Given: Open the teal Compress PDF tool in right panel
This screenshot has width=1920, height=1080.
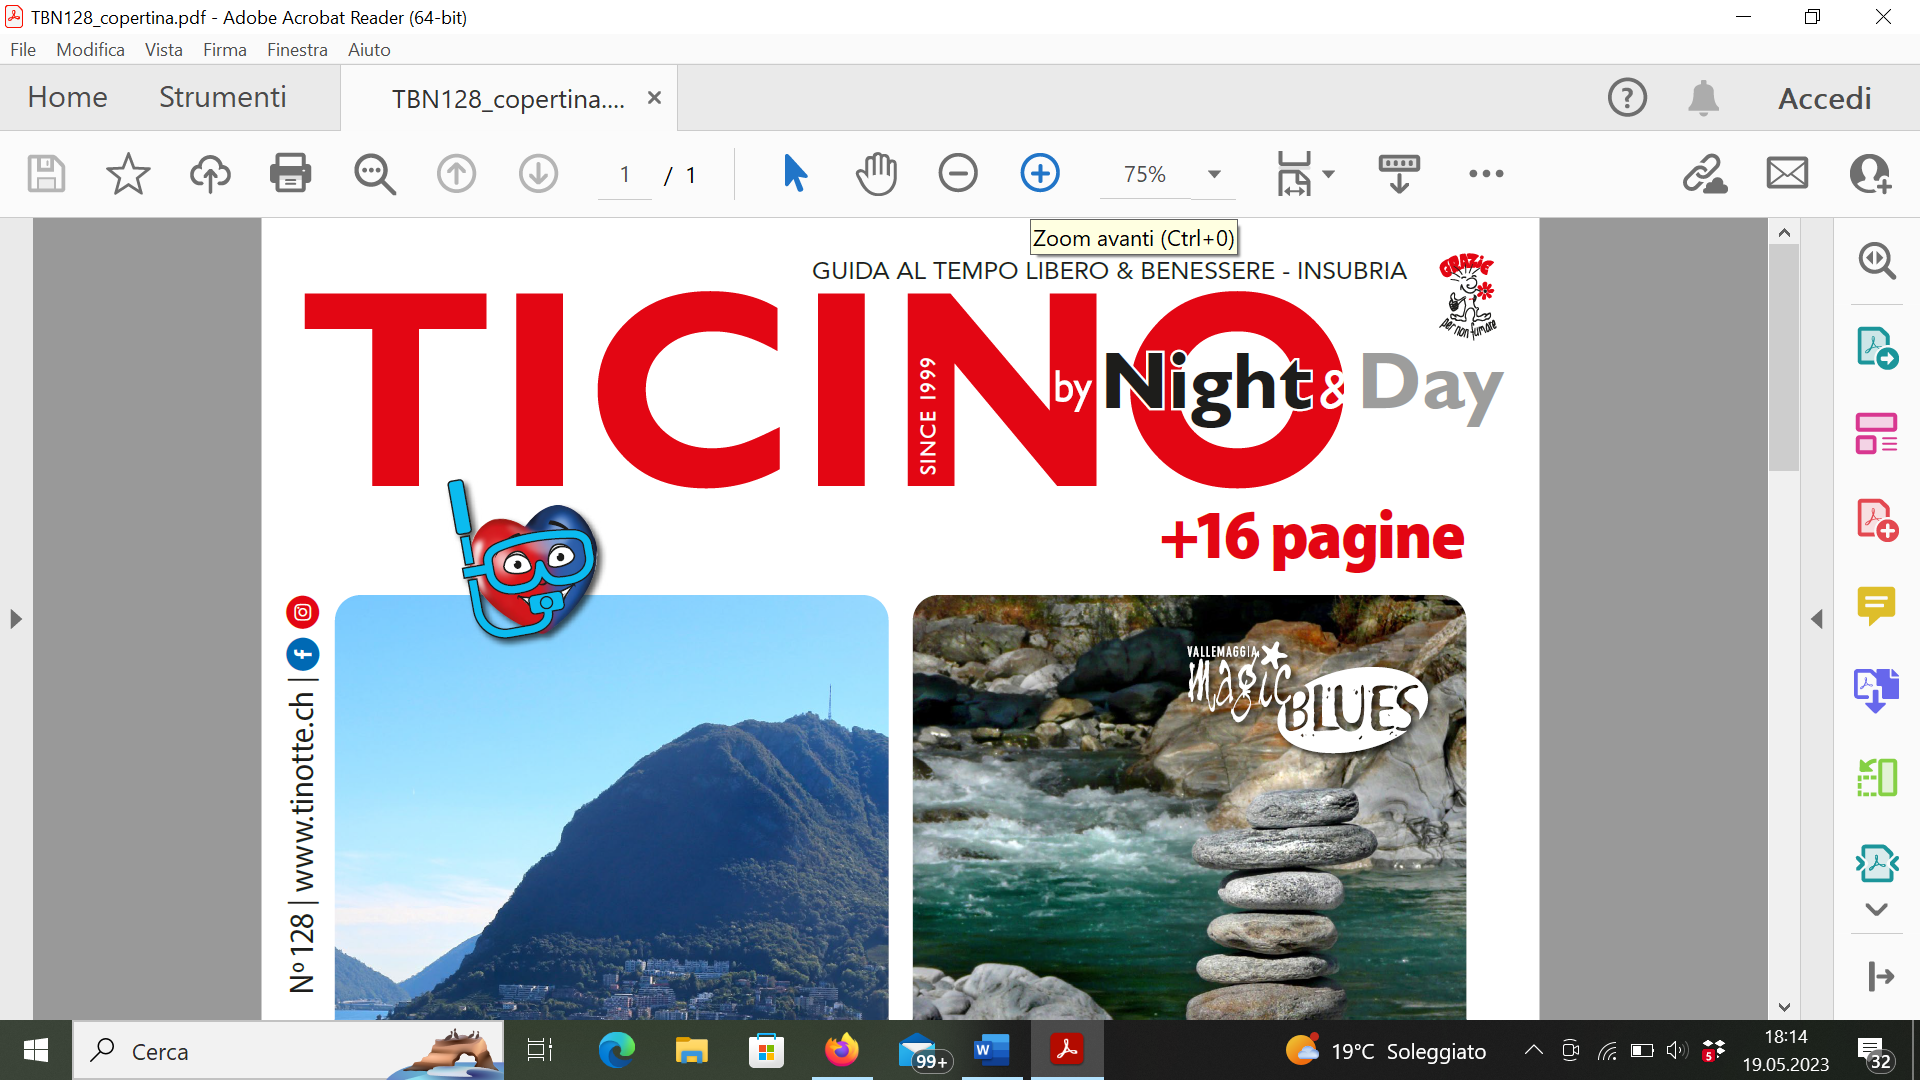Looking at the screenshot, I should (x=1876, y=863).
